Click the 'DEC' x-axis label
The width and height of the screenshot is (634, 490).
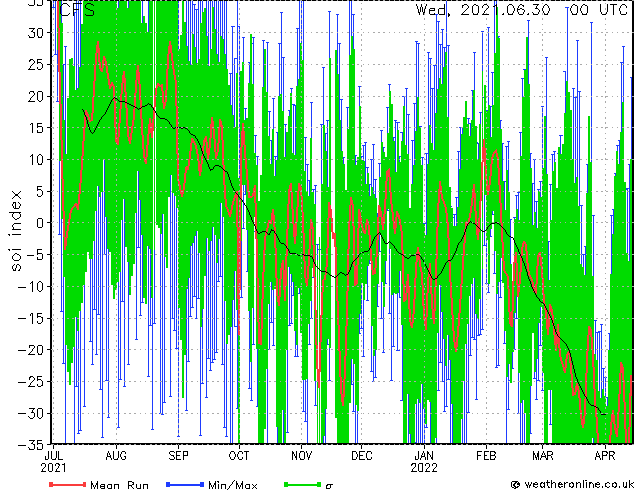(x=361, y=456)
